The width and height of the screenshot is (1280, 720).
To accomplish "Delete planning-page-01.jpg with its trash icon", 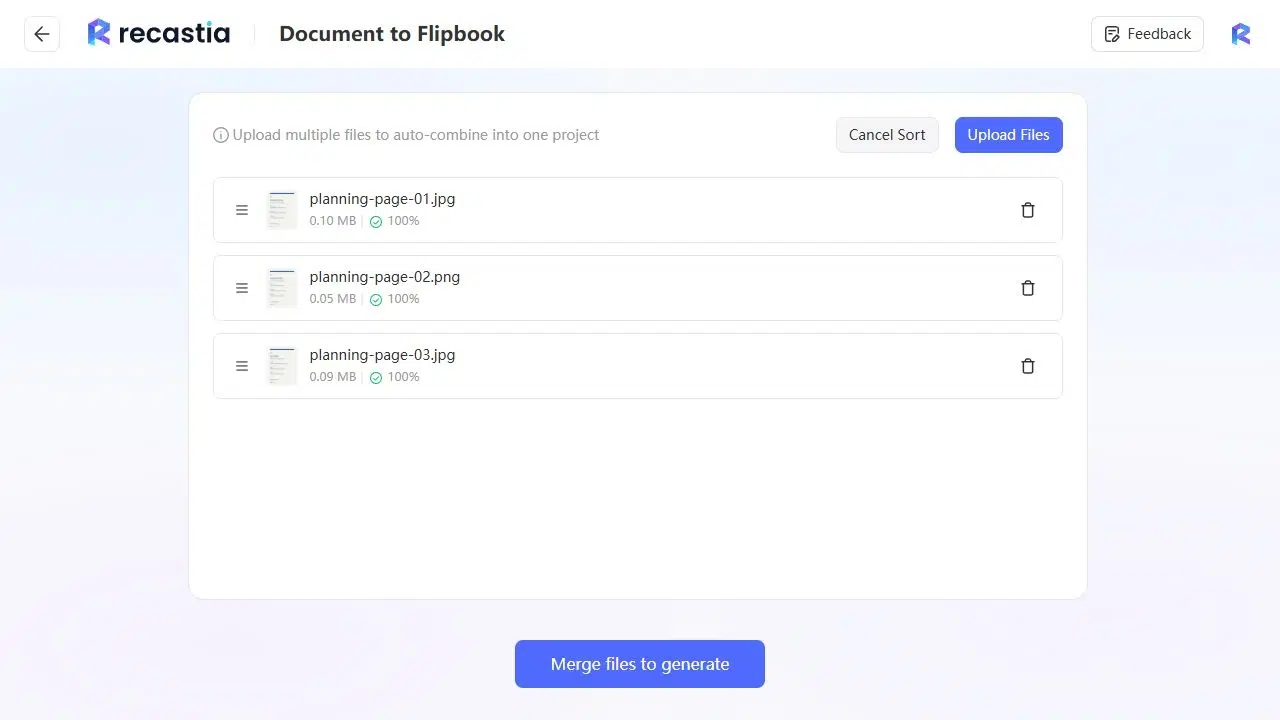I will click(x=1027, y=210).
